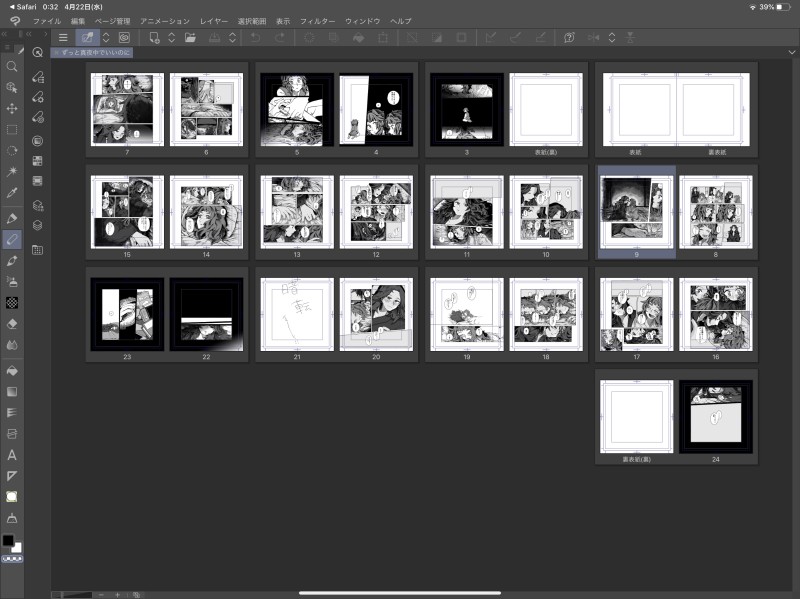Open the ページ管理 menu
Screen dimensions: 800x599
coord(113,21)
